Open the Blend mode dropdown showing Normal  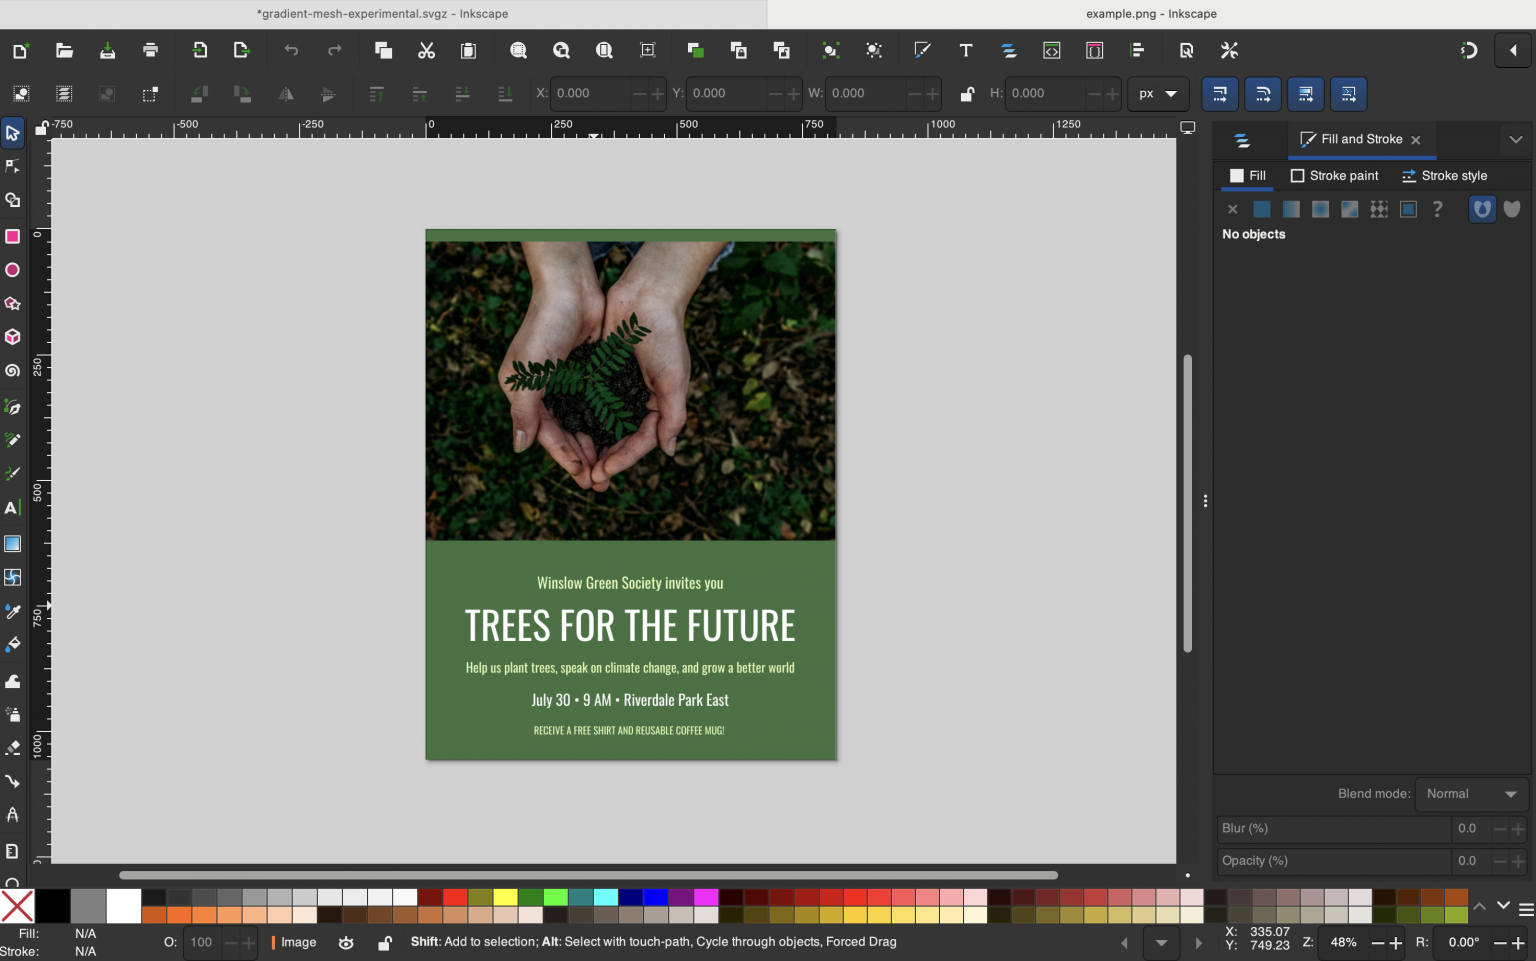tap(1471, 794)
